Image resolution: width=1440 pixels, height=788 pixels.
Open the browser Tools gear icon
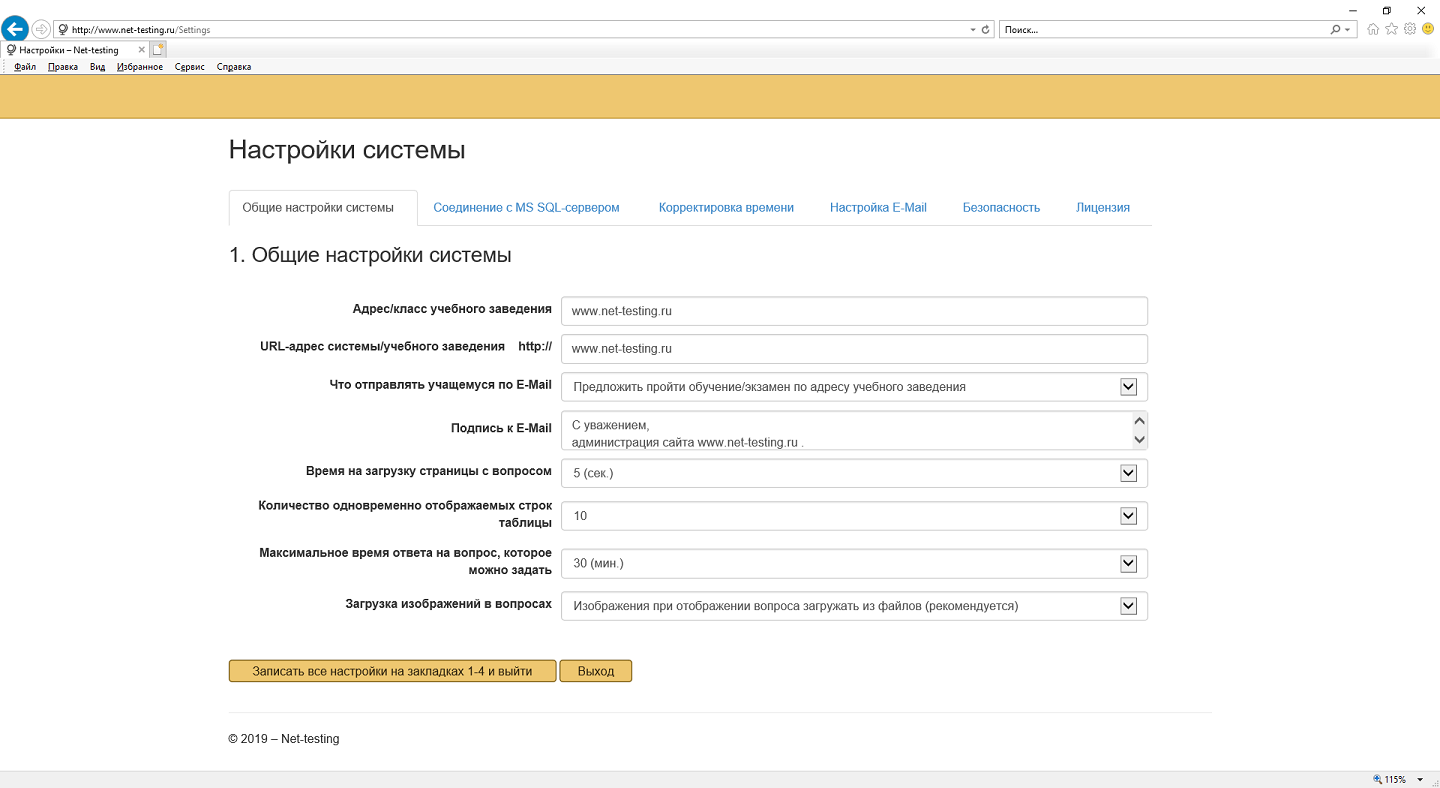point(1410,29)
